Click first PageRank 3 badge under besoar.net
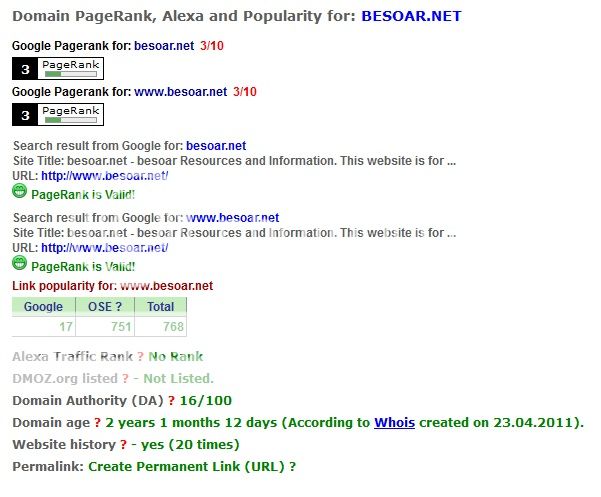 (x=58, y=69)
